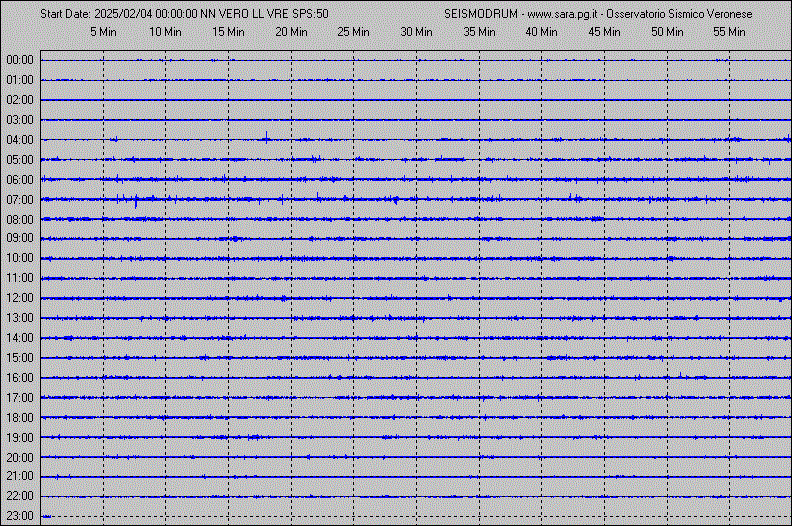
Task: Click the 20 Min column header
Action: (291, 32)
